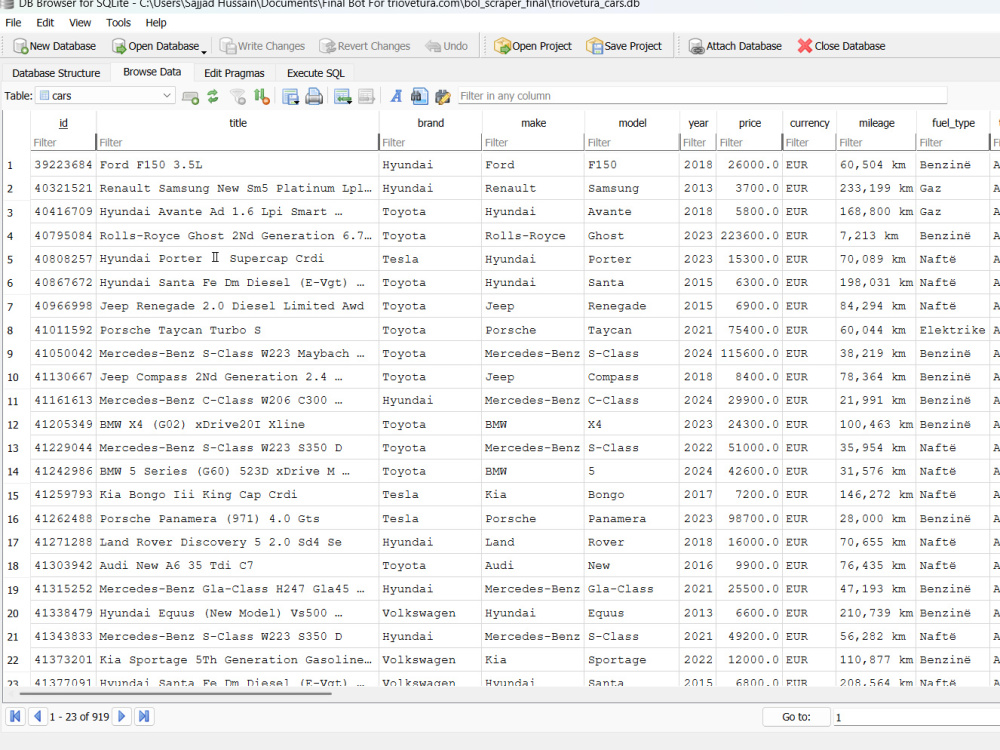Image resolution: width=1000 pixels, height=750 pixels.
Task: Click the fuel type cell 'Elektrike'
Action: 952,330
